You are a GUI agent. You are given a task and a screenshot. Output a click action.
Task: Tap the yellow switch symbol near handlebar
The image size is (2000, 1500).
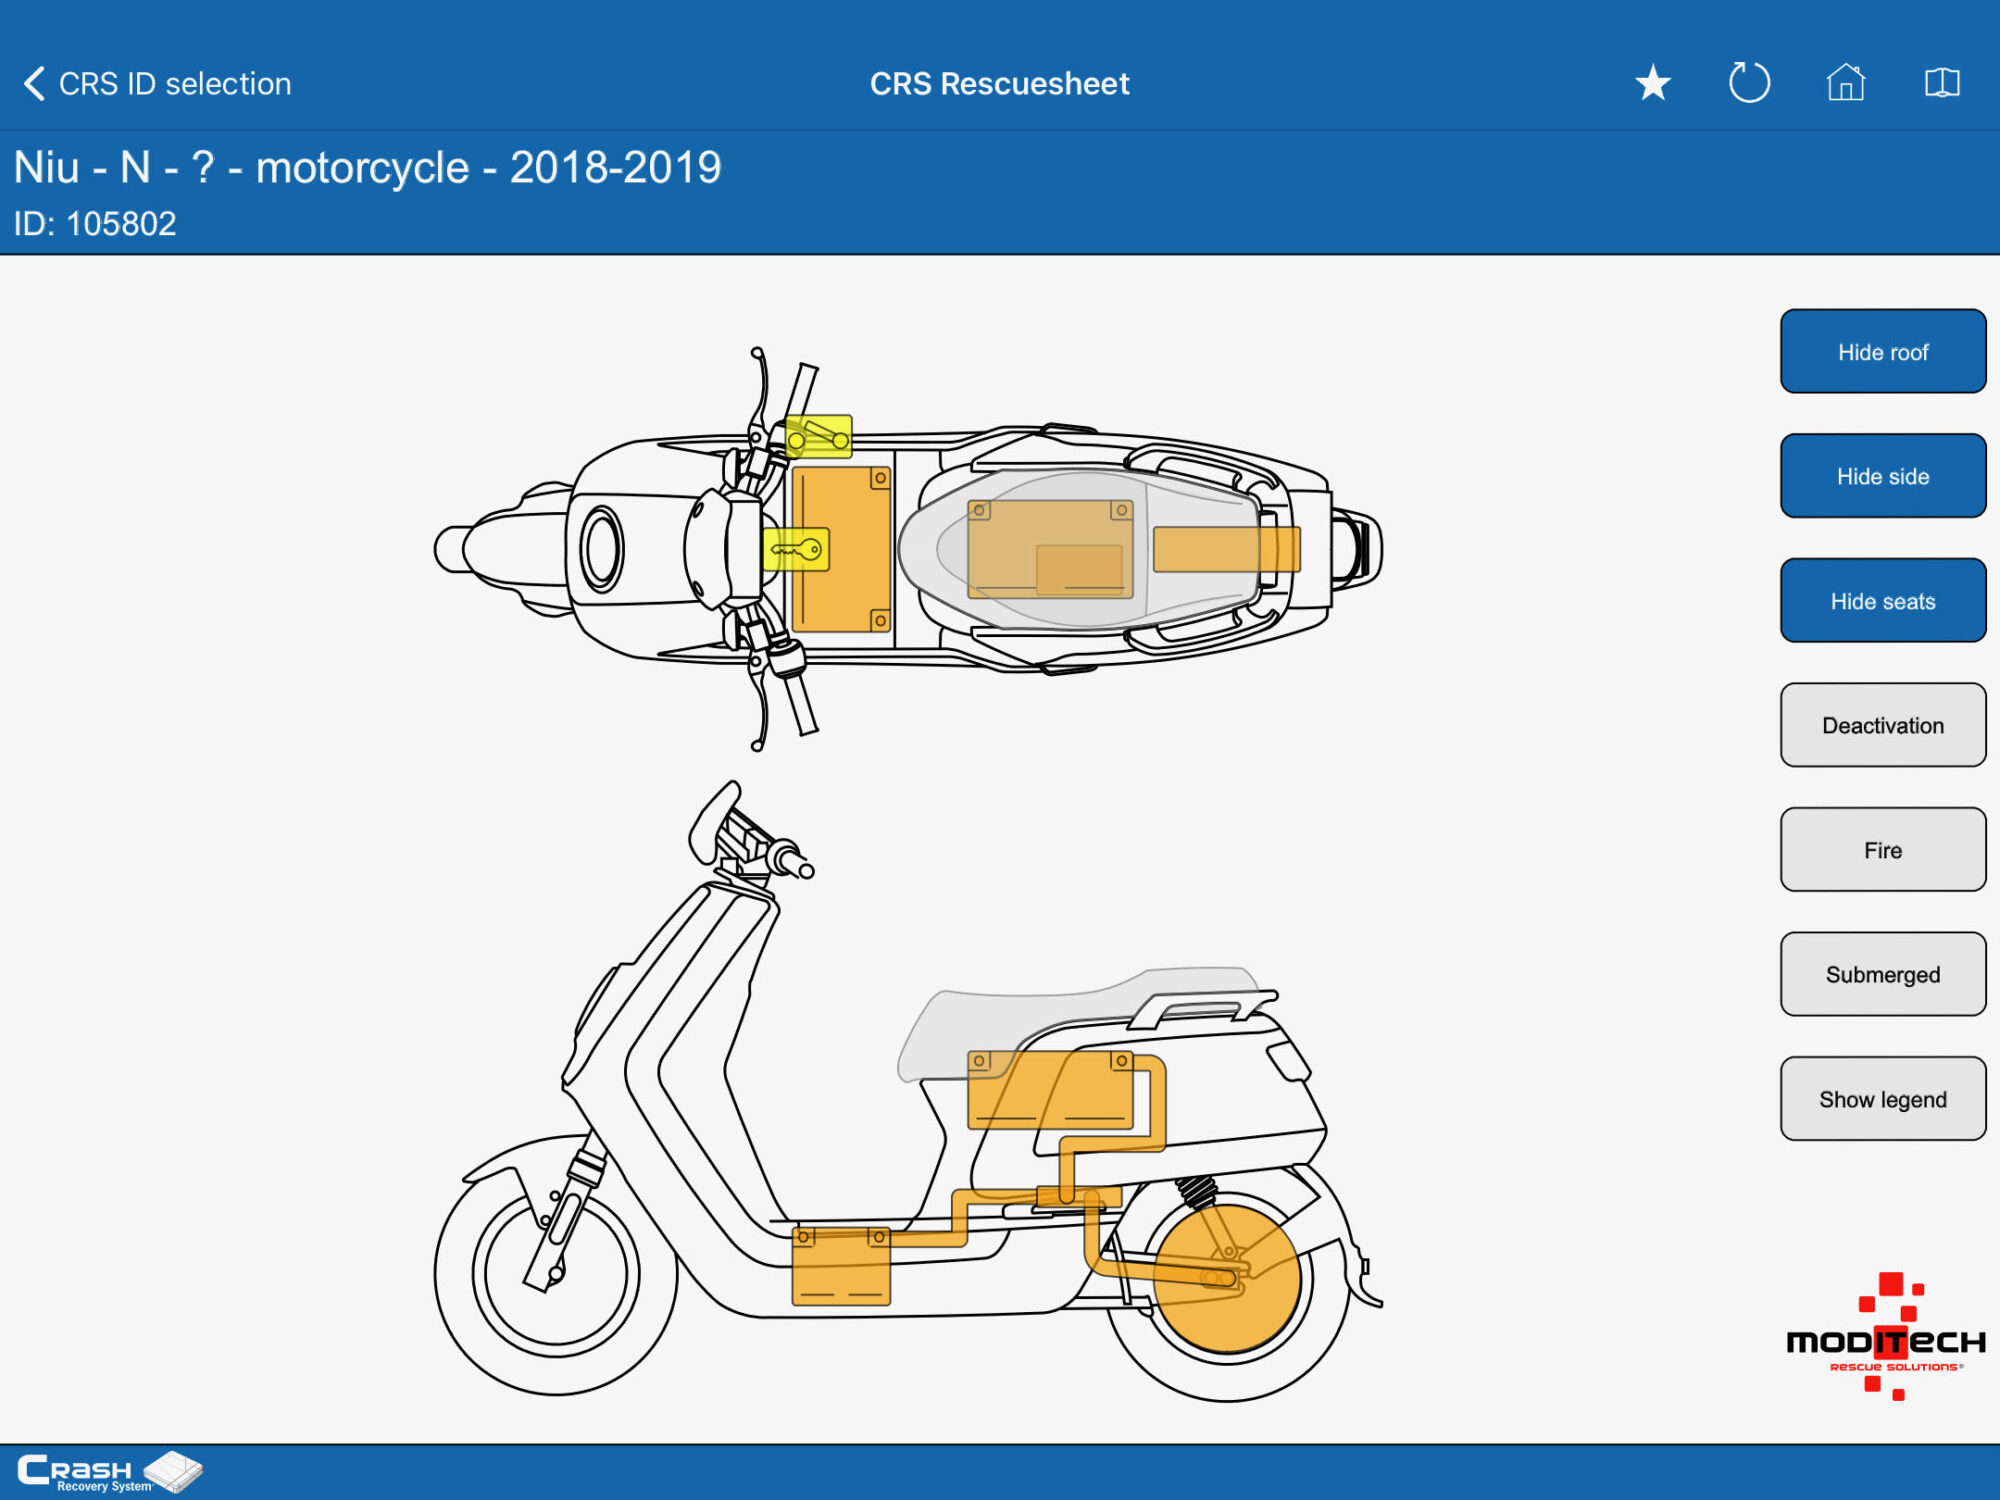(819, 437)
